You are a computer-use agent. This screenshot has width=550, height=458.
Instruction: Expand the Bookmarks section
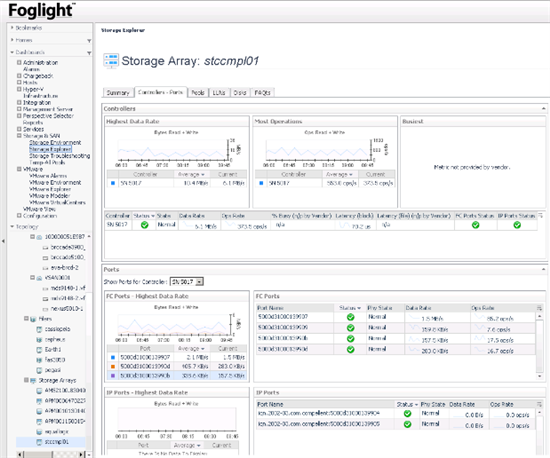pyautogui.click(x=12, y=27)
